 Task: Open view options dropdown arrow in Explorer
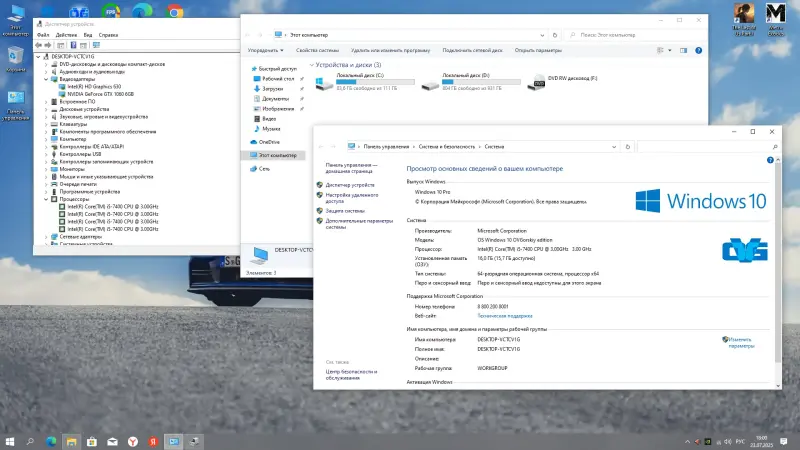pyautogui.click(x=670, y=51)
